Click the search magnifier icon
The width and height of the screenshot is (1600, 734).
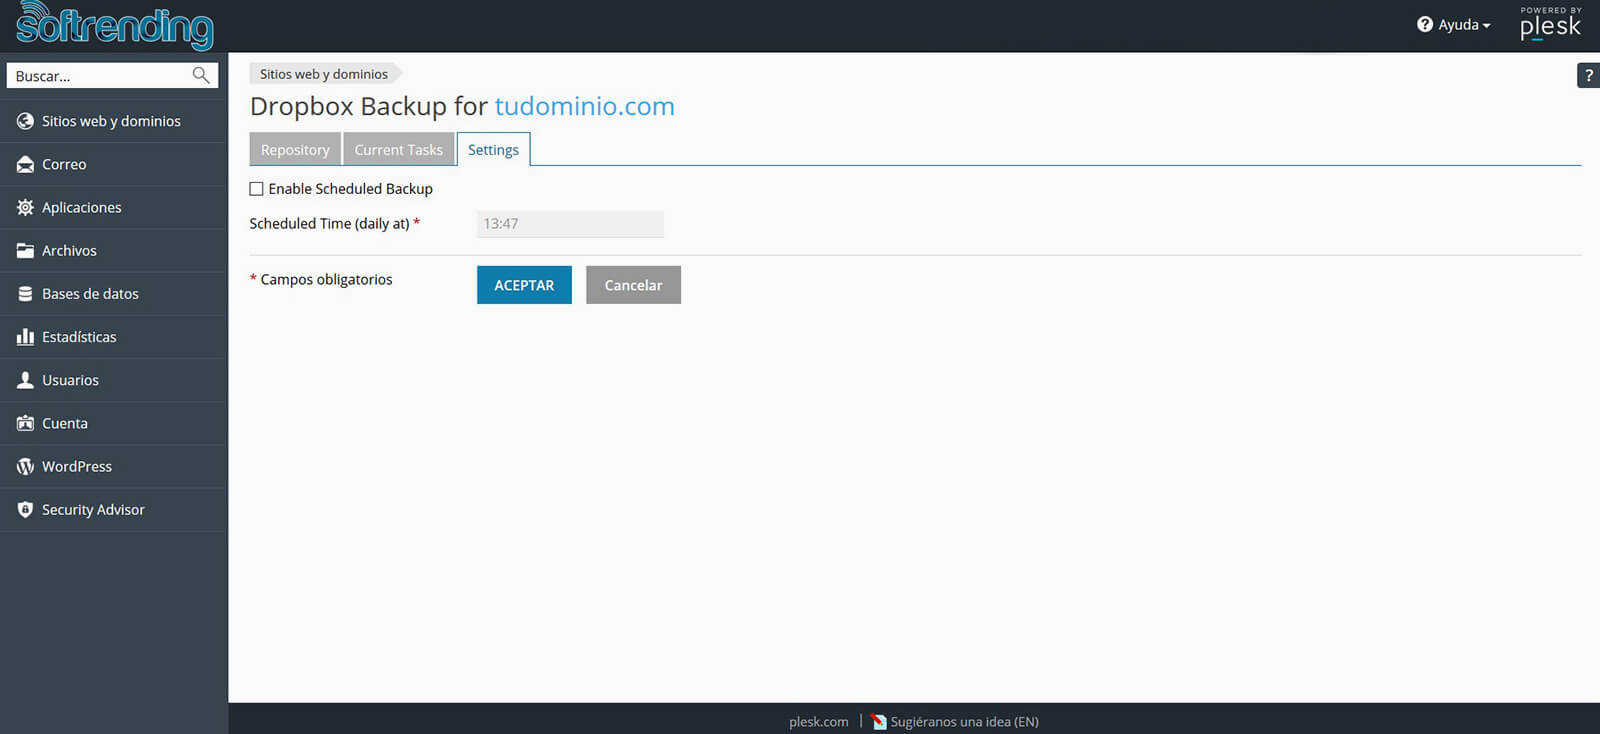click(201, 75)
